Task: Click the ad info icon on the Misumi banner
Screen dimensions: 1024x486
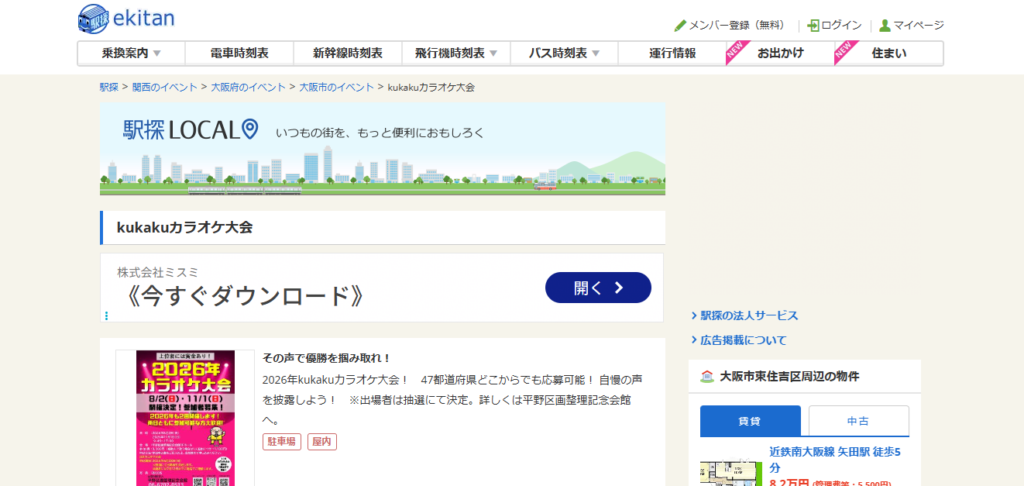Action: [107, 316]
